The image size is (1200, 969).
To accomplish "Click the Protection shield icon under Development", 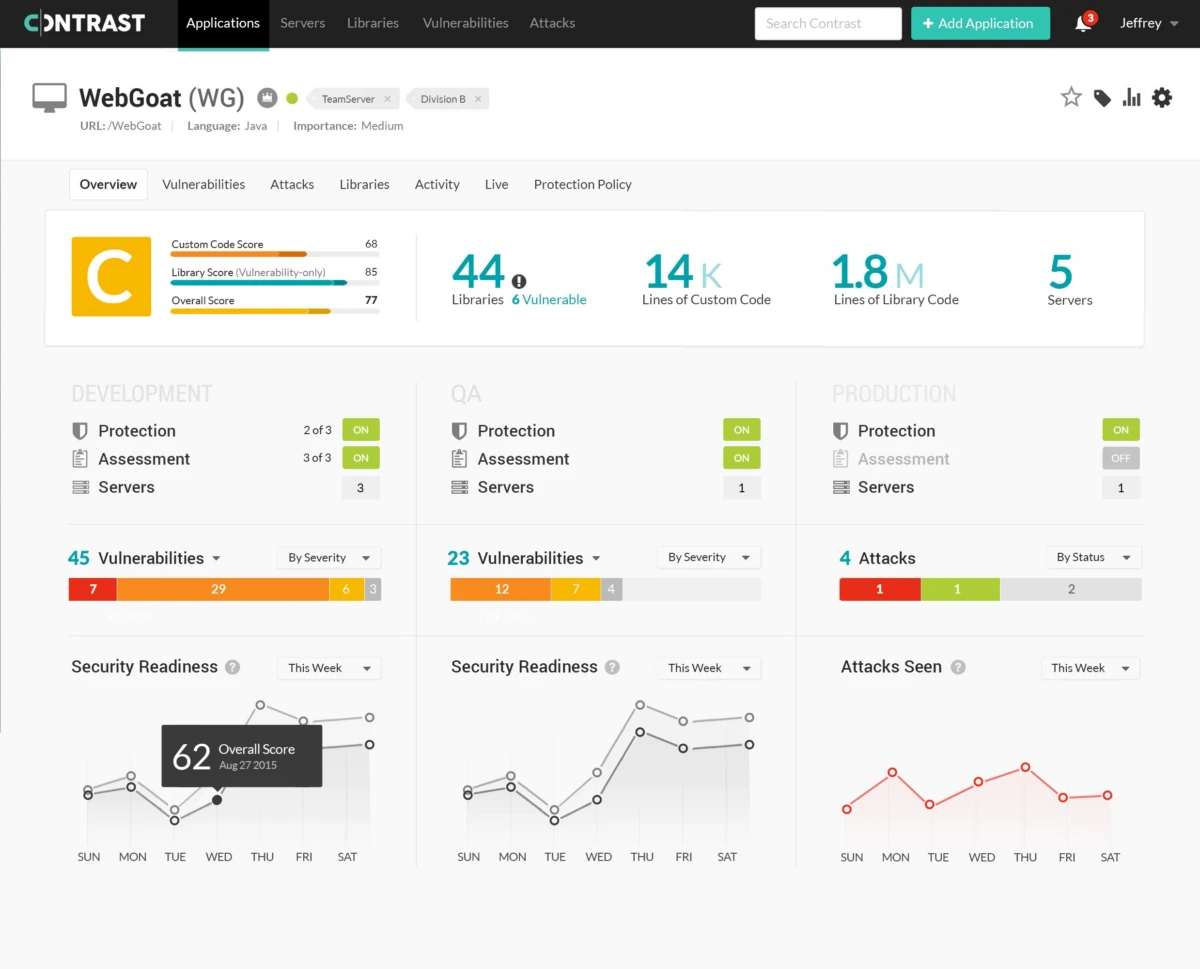I will [x=79, y=429].
